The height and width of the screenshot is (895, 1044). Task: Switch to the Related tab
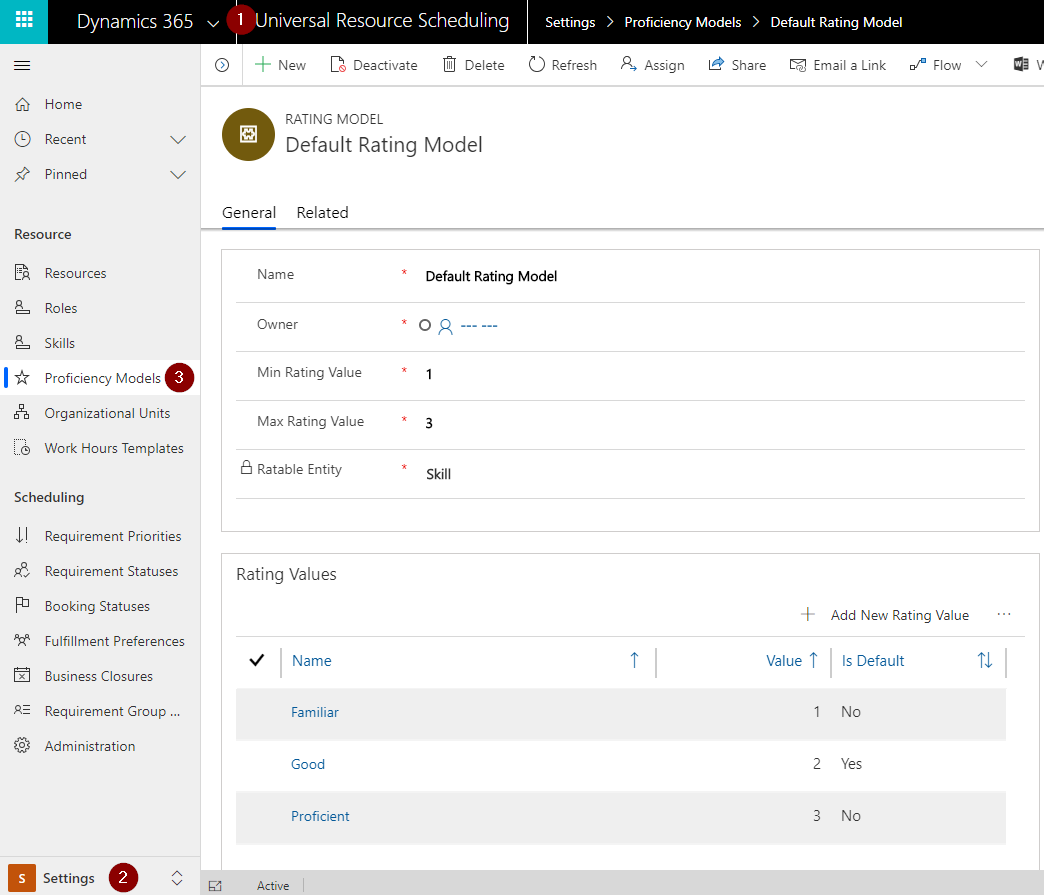tap(322, 212)
